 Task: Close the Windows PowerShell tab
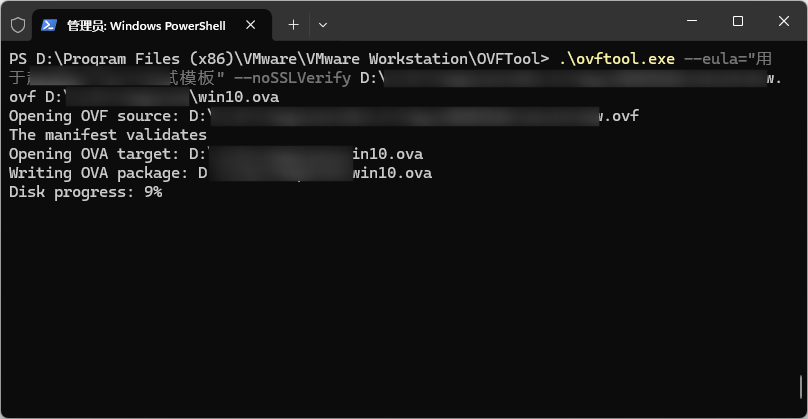pos(252,25)
